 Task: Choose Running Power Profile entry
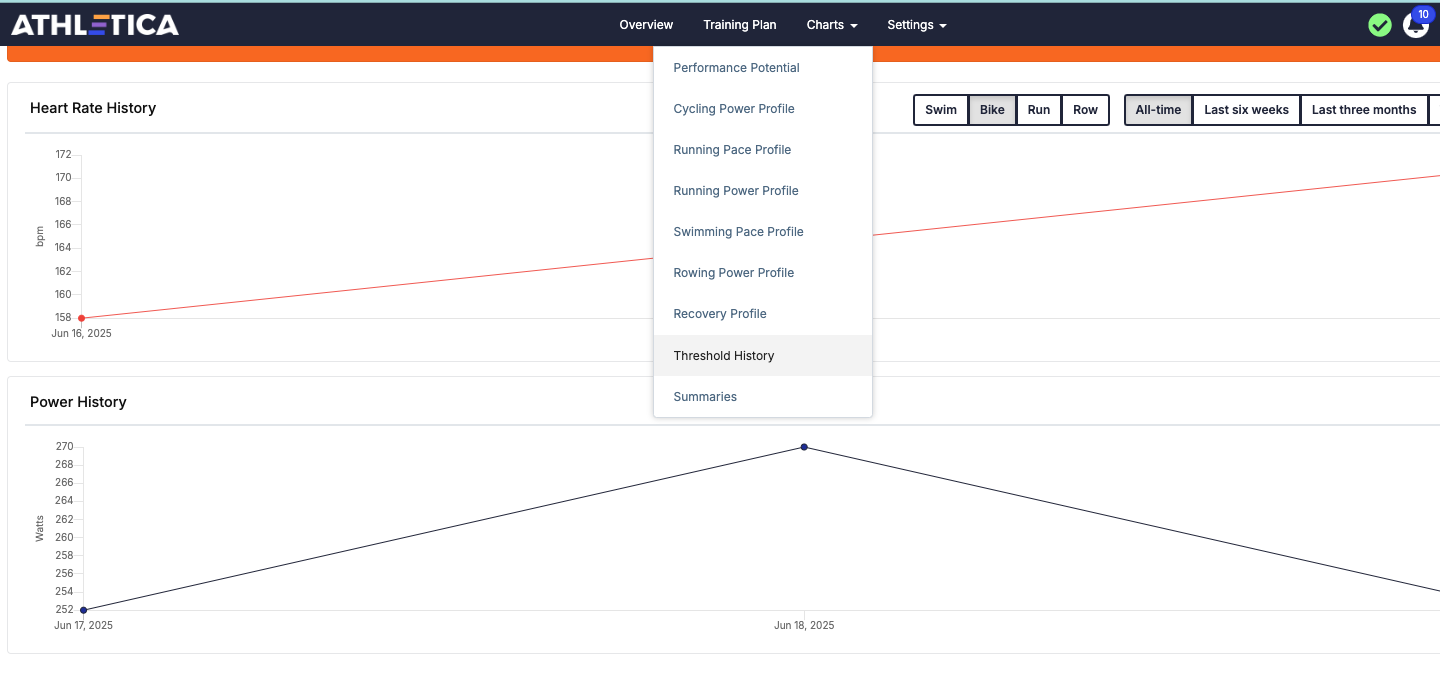point(763,191)
